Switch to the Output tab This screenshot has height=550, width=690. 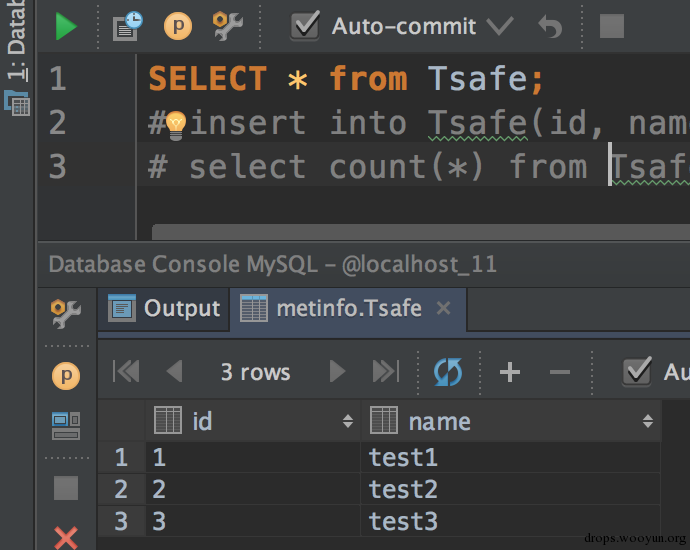(165, 308)
